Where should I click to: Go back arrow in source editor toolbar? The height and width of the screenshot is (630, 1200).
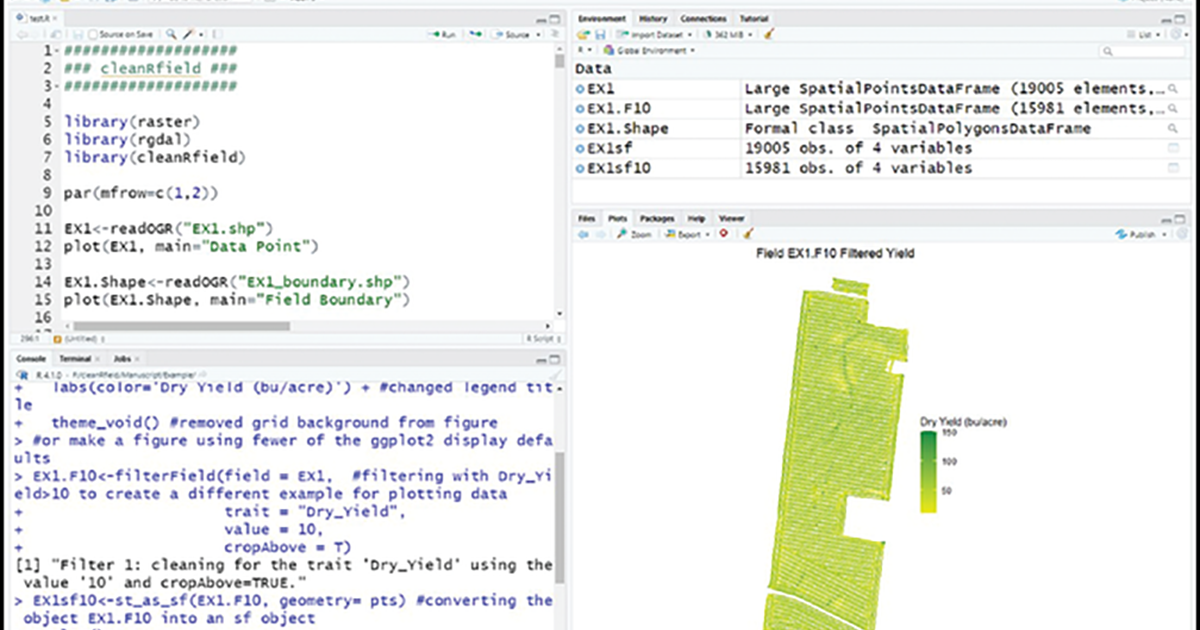(22, 34)
